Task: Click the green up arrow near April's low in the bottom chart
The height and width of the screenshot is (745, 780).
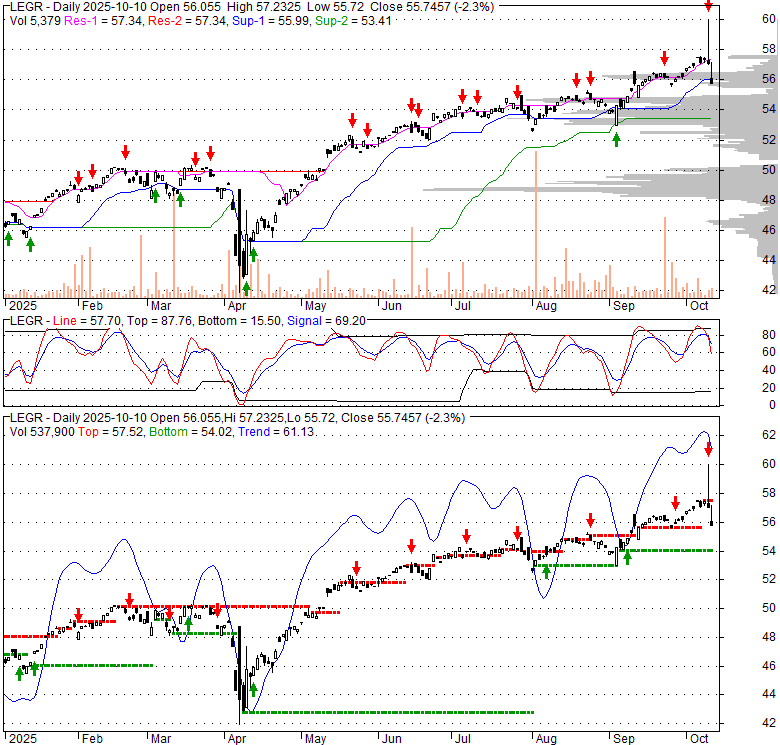Action: tap(253, 688)
